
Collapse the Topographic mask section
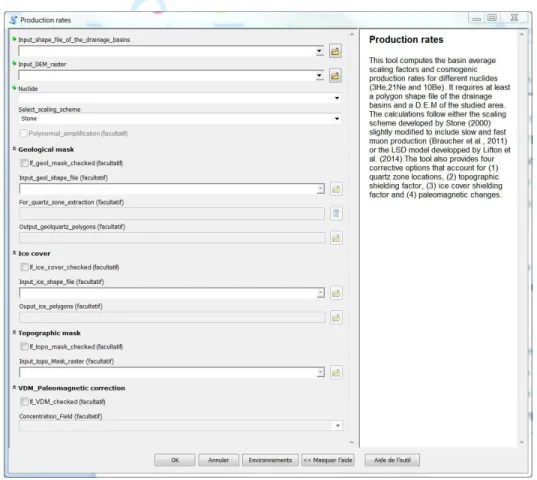click(14, 332)
